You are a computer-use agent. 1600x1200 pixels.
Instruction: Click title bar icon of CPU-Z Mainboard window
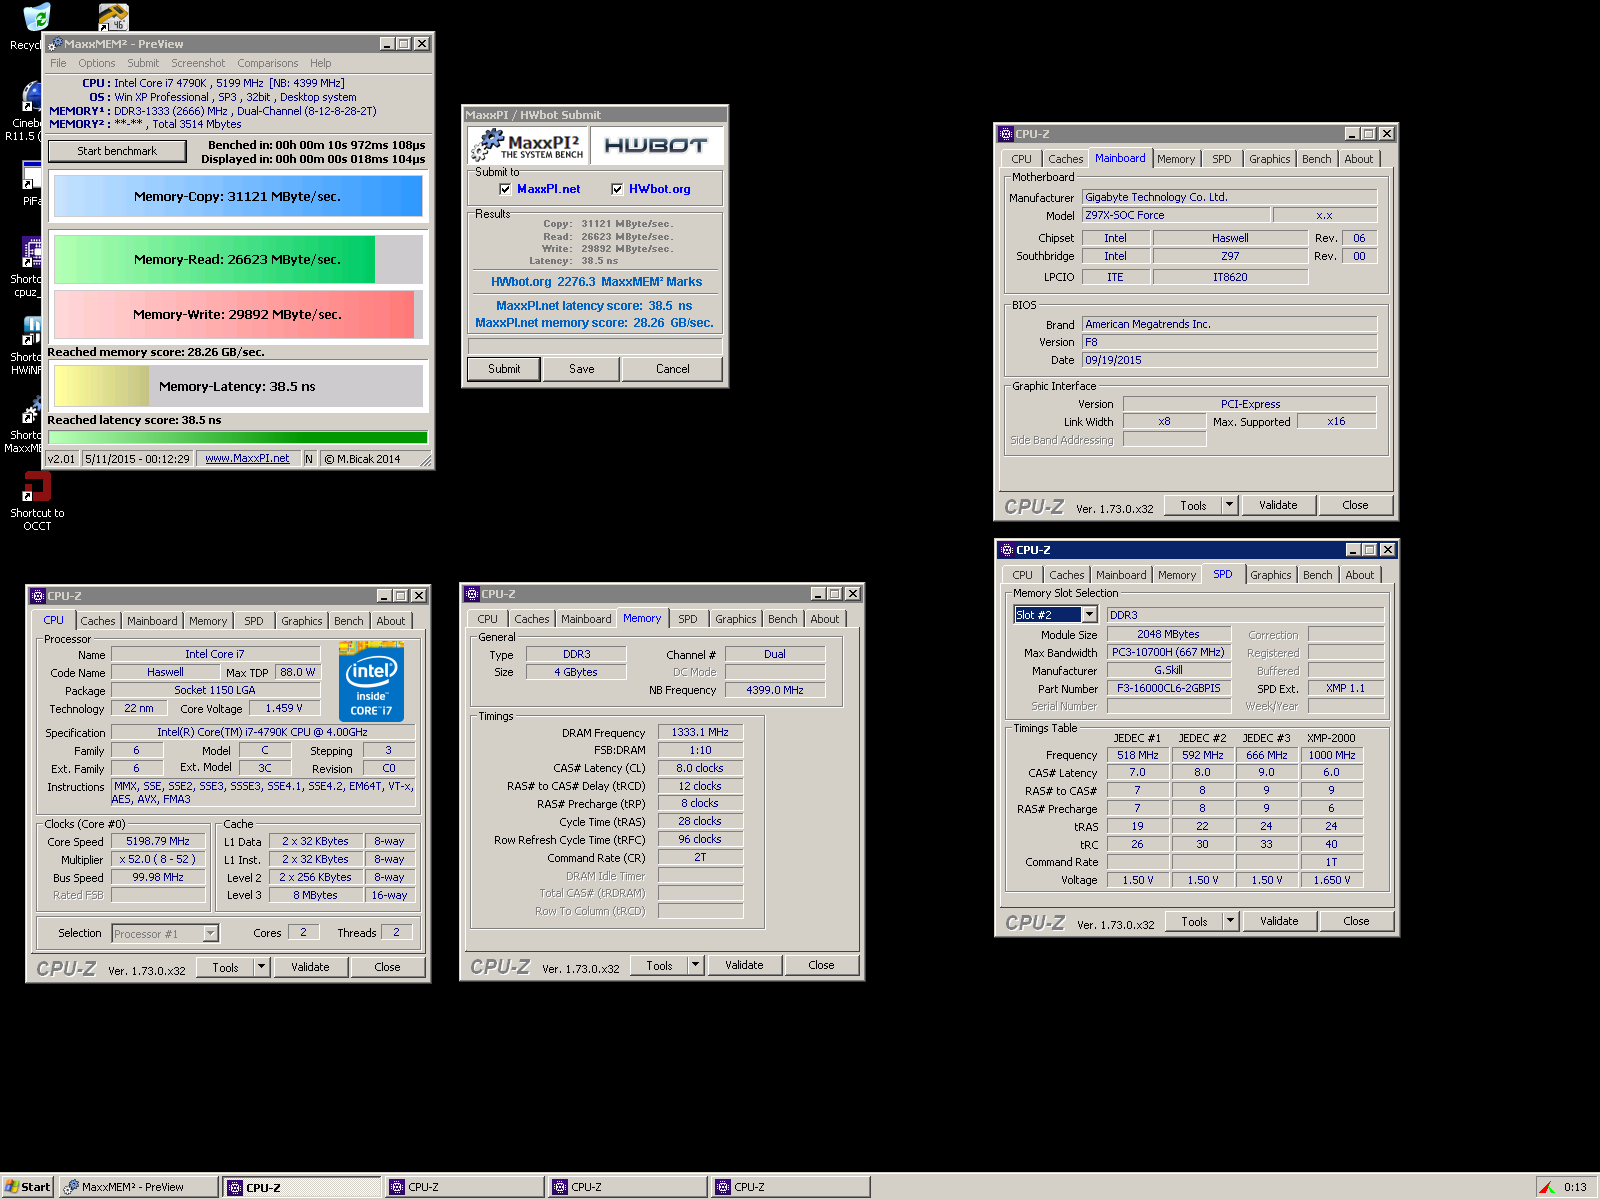1006,134
